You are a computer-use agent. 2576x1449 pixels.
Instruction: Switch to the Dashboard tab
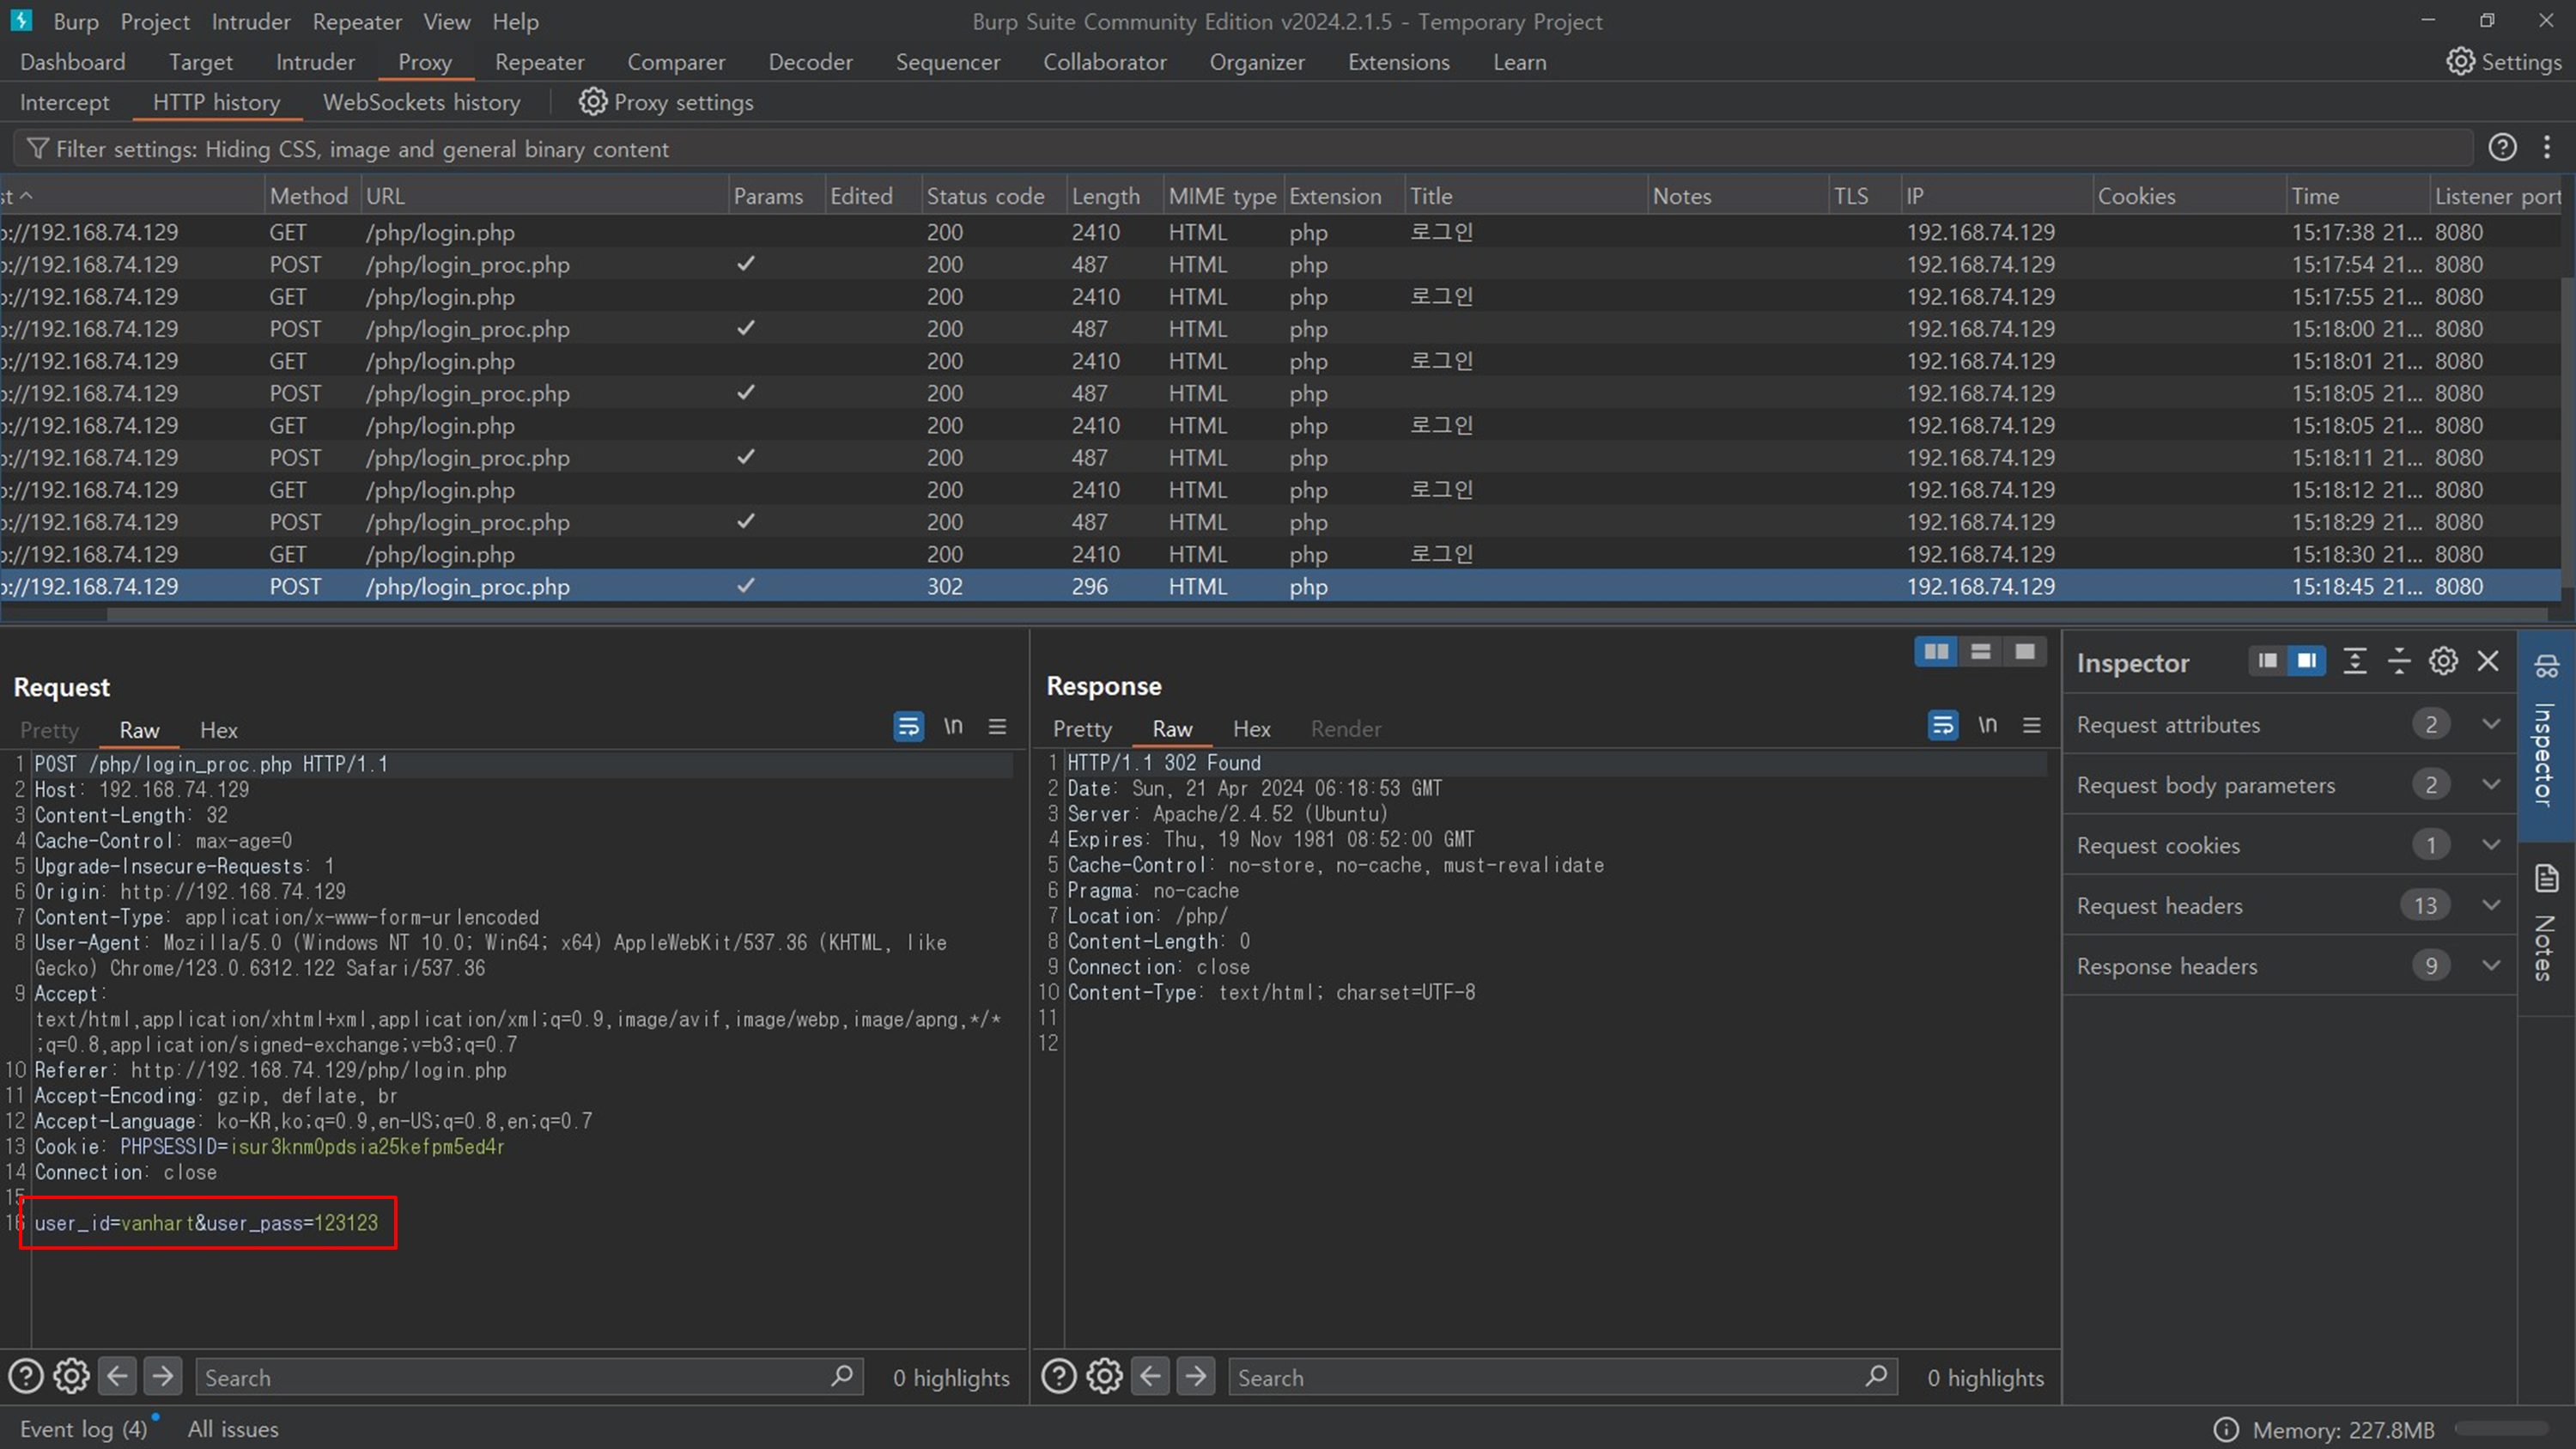click(x=73, y=62)
